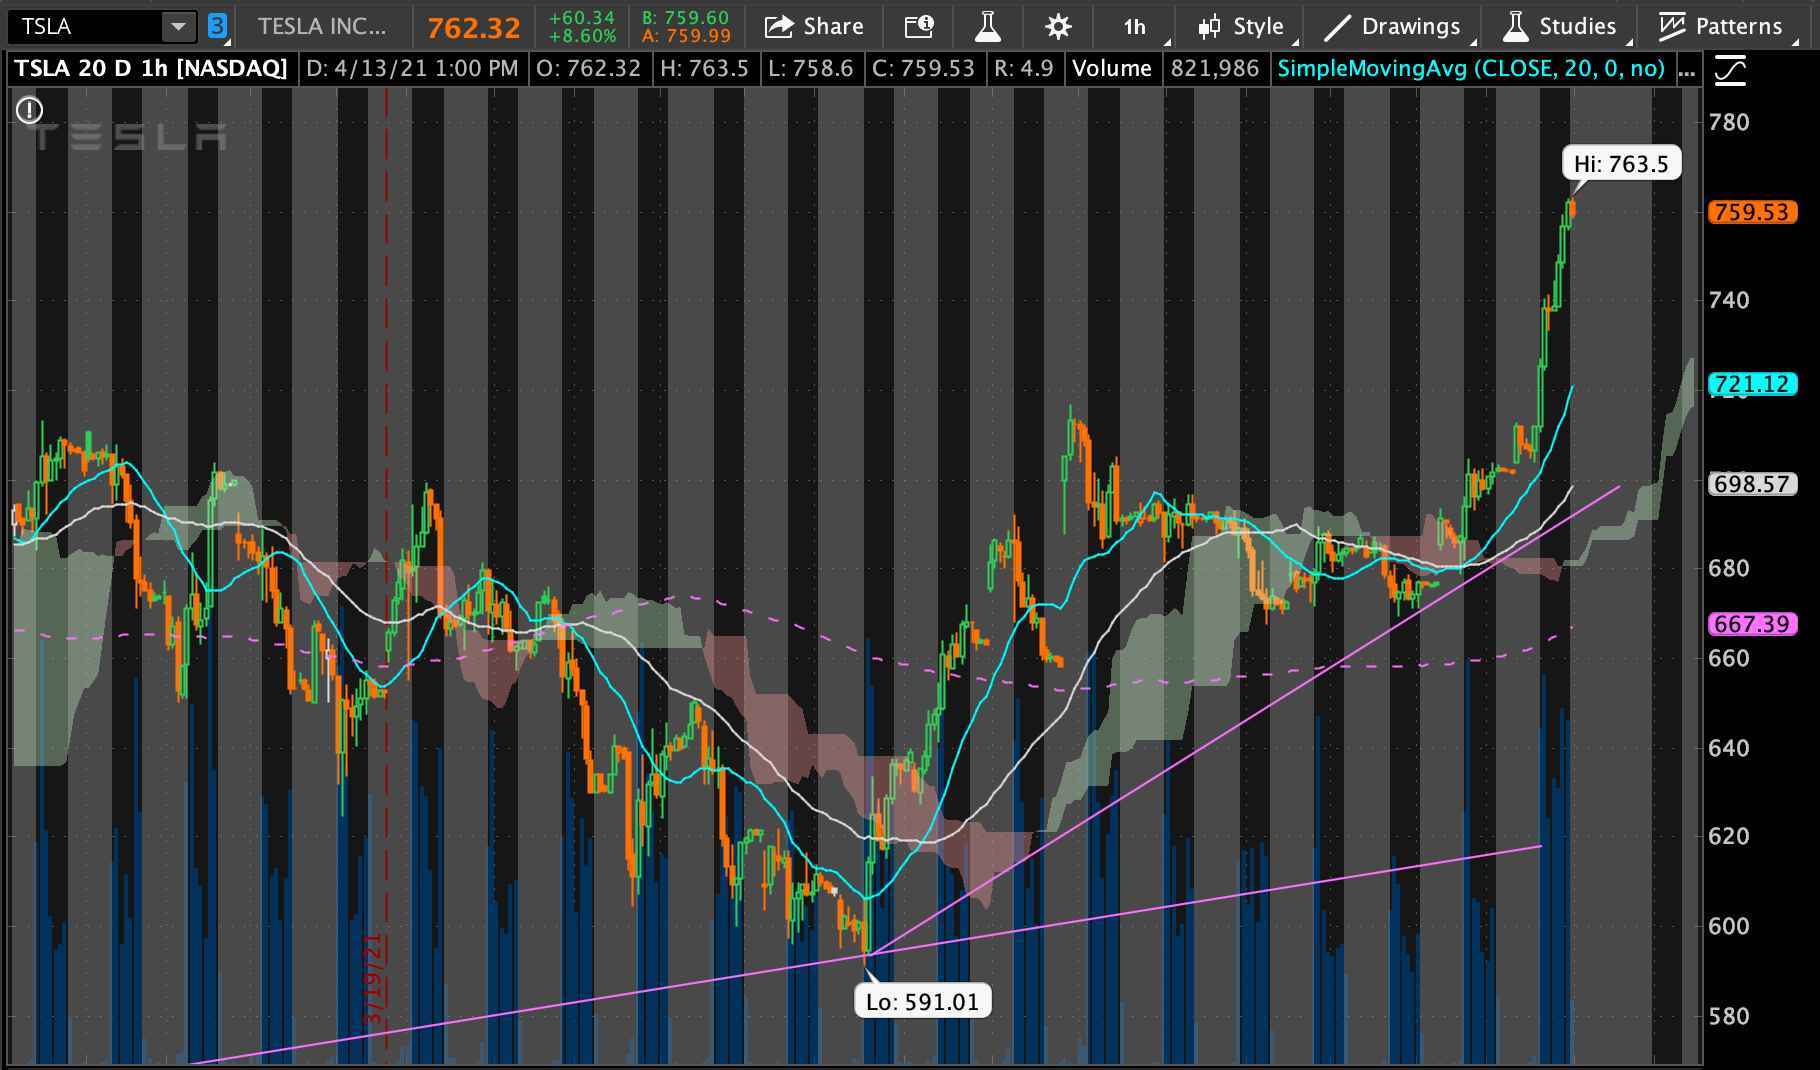
Task: Click the price axis scale icon in the corner
Action: (1730, 71)
